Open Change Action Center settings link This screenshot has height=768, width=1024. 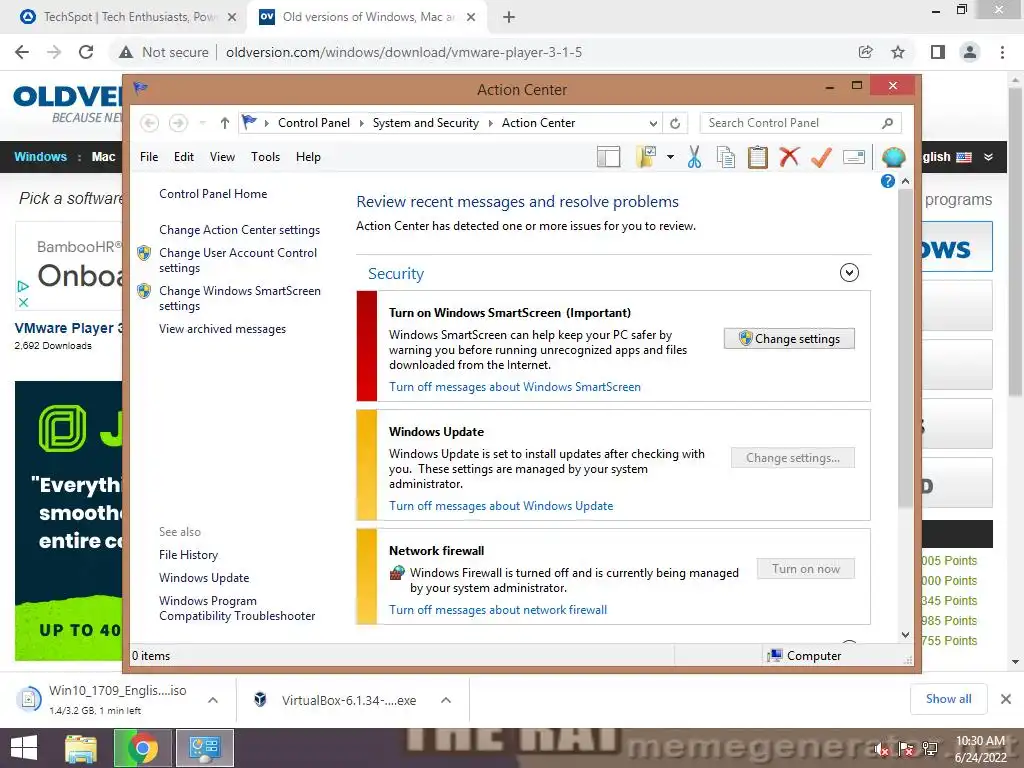(x=240, y=230)
